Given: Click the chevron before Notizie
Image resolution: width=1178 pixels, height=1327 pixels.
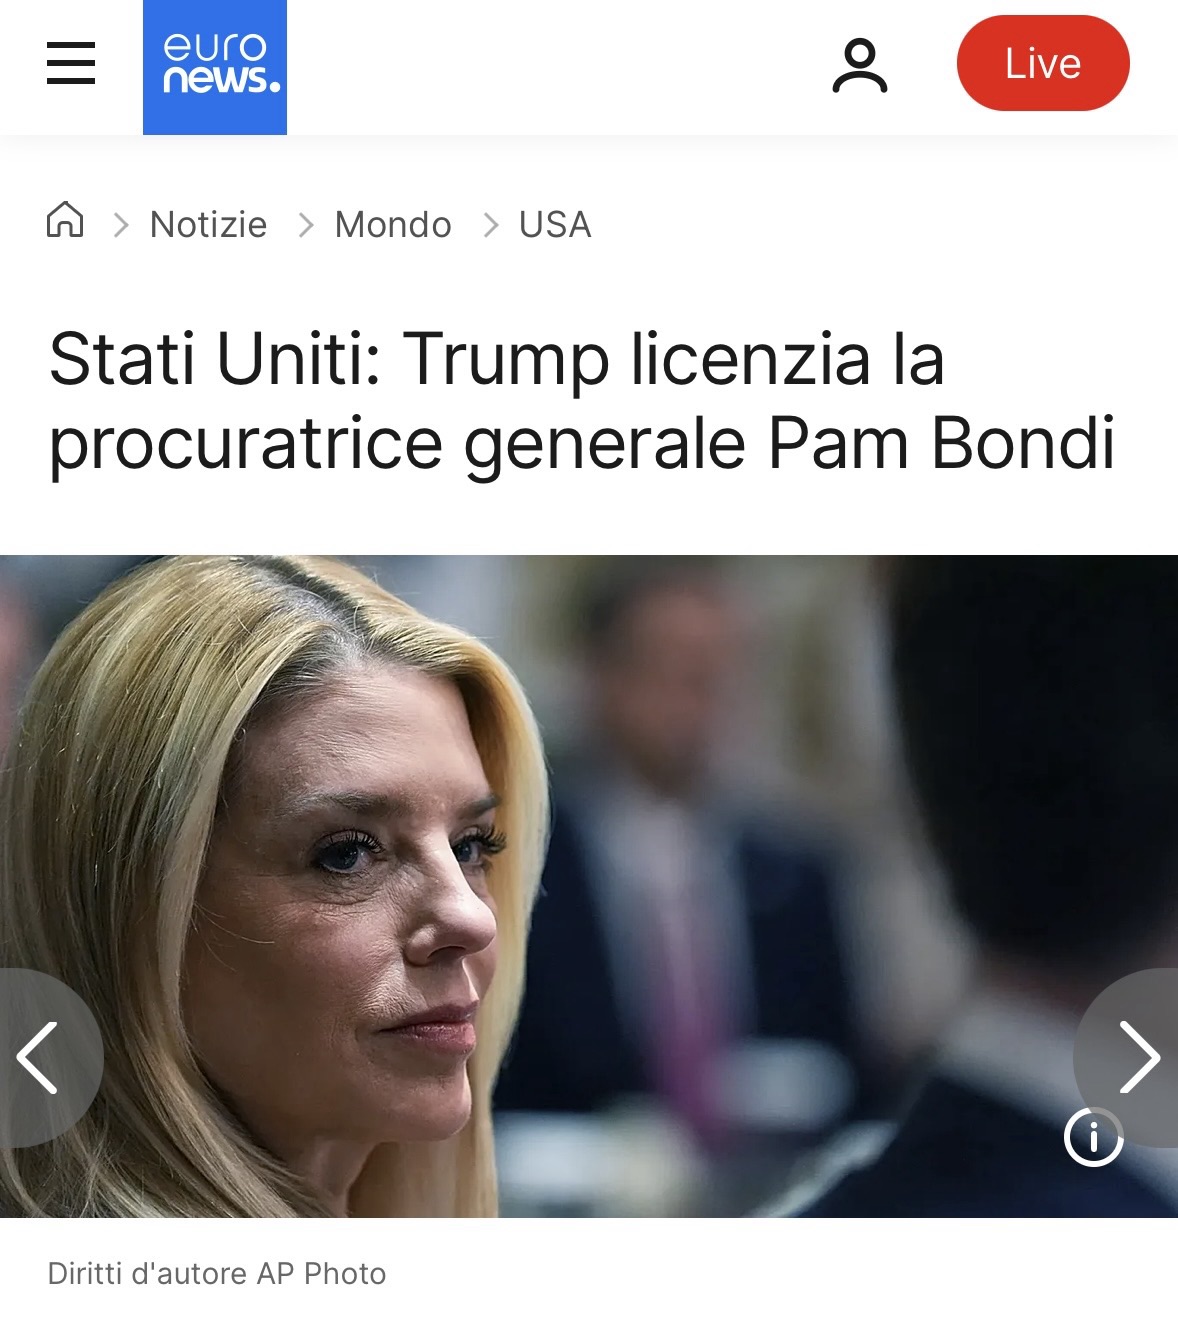Looking at the screenshot, I should point(121,225).
